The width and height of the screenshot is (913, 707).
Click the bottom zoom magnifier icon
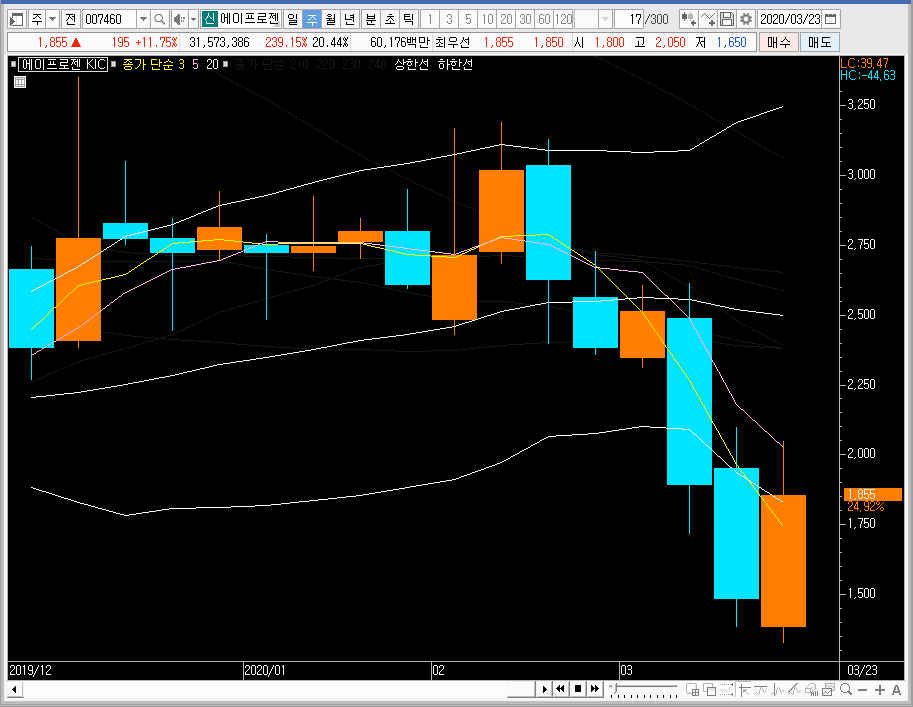(x=845, y=690)
